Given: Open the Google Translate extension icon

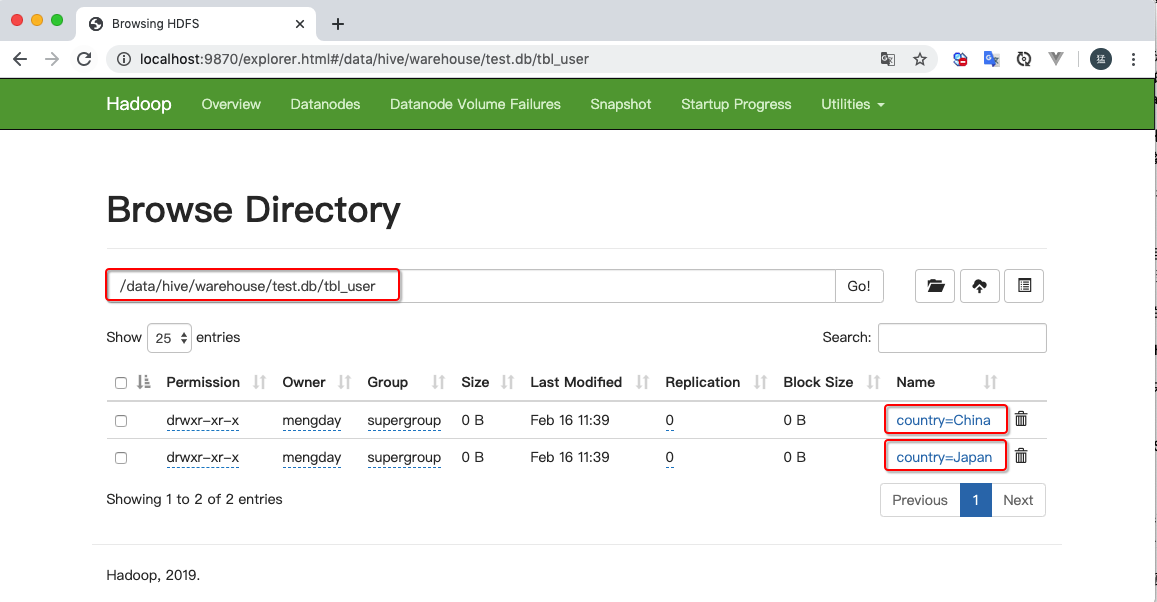Looking at the screenshot, I should [992, 59].
